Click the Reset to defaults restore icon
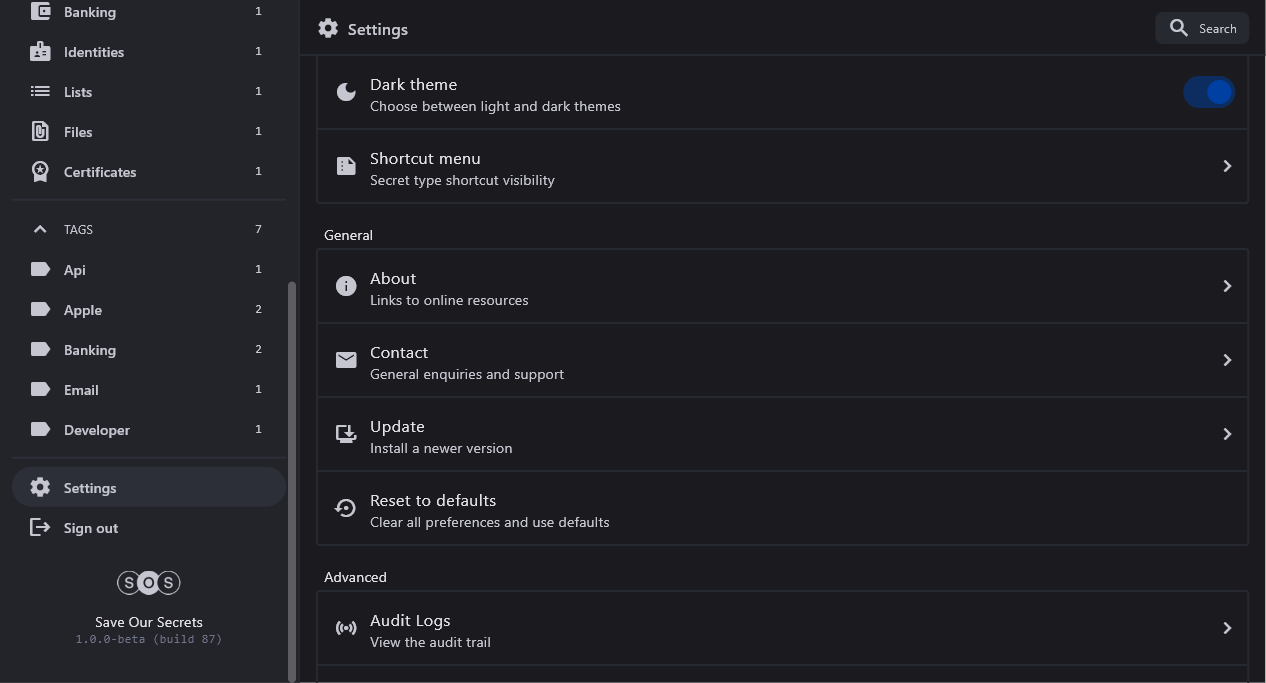Image resolution: width=1266 pixels, height=683 pixels. click(x=346, y=508)
